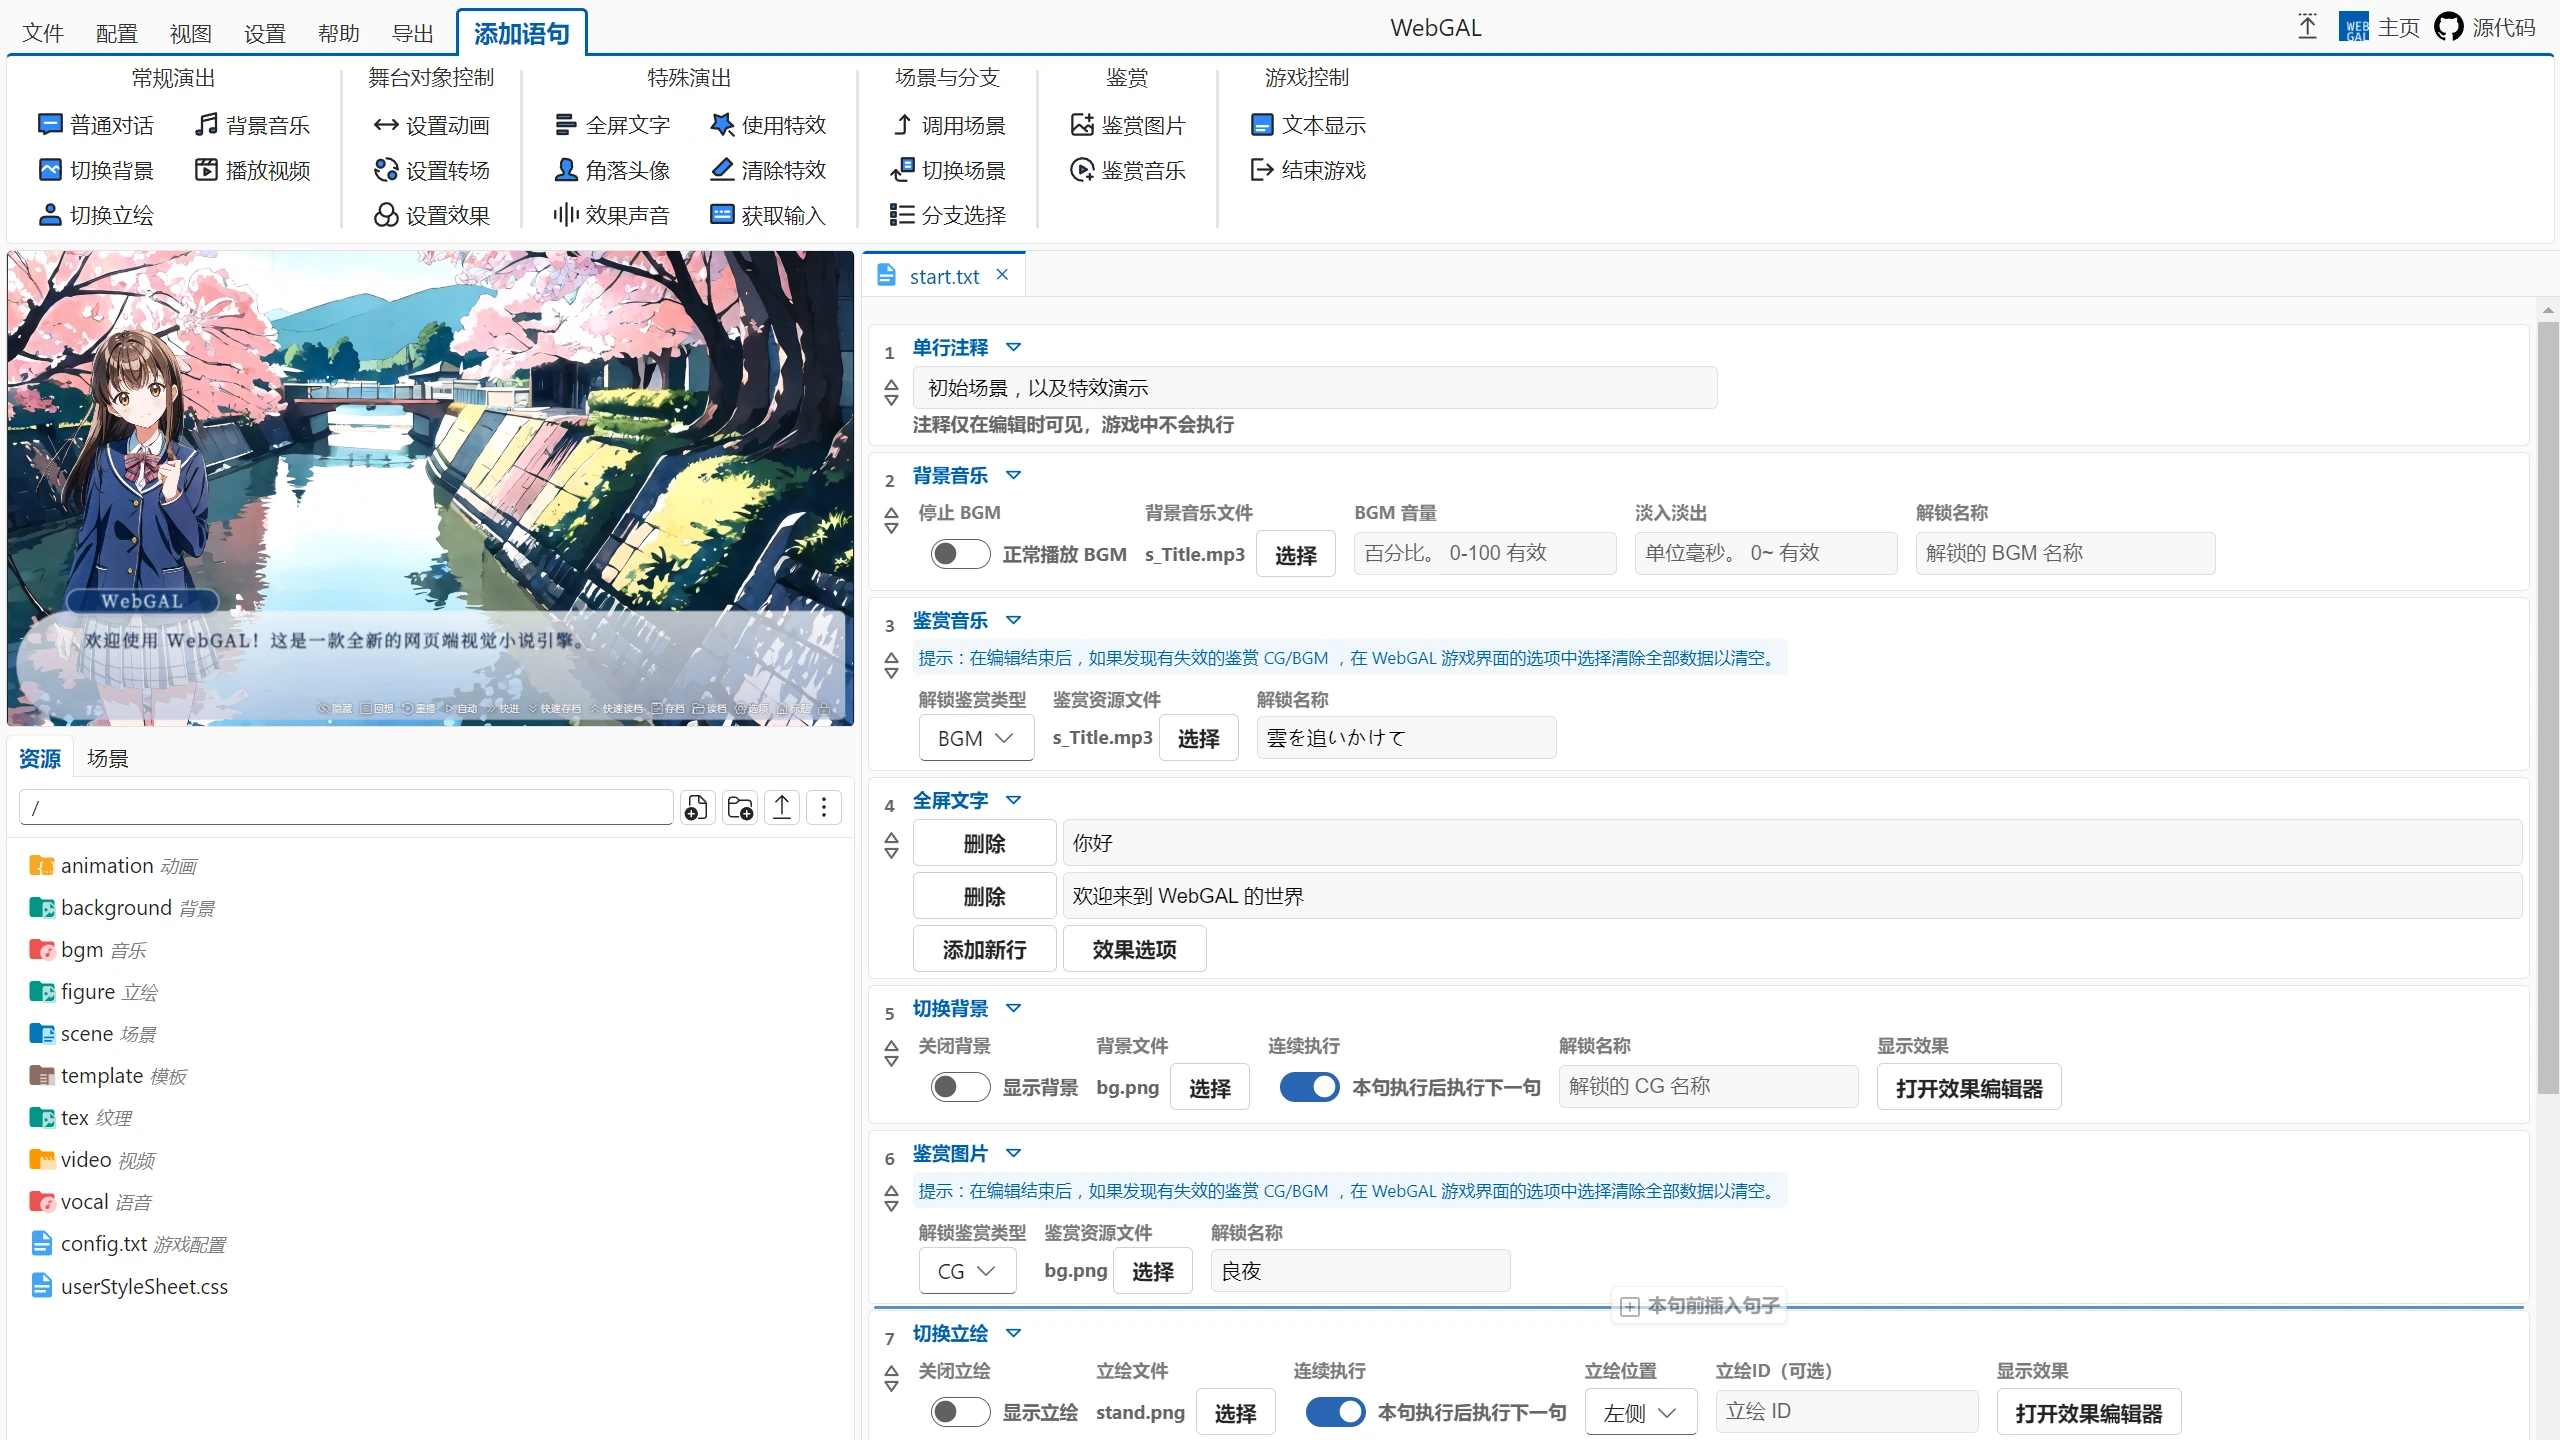Image resolution: width=2560 pixels, height=1440 pixels.
Task: Add a 效果声音 statement
Action: (x=612, y=215)
